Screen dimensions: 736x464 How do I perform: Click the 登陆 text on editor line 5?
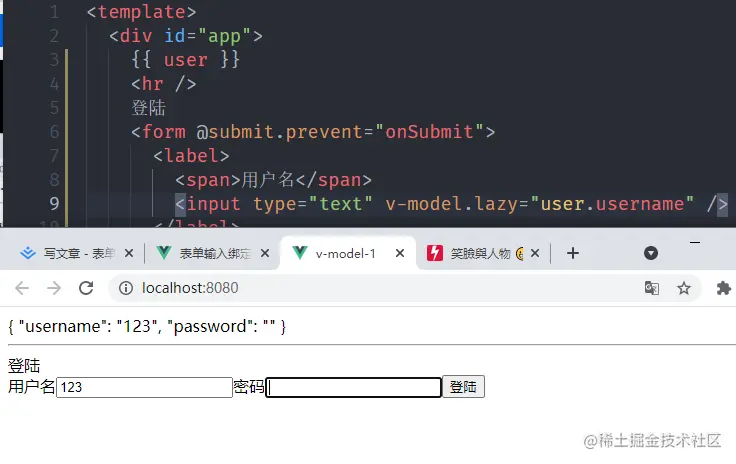[x=148, y=108]
